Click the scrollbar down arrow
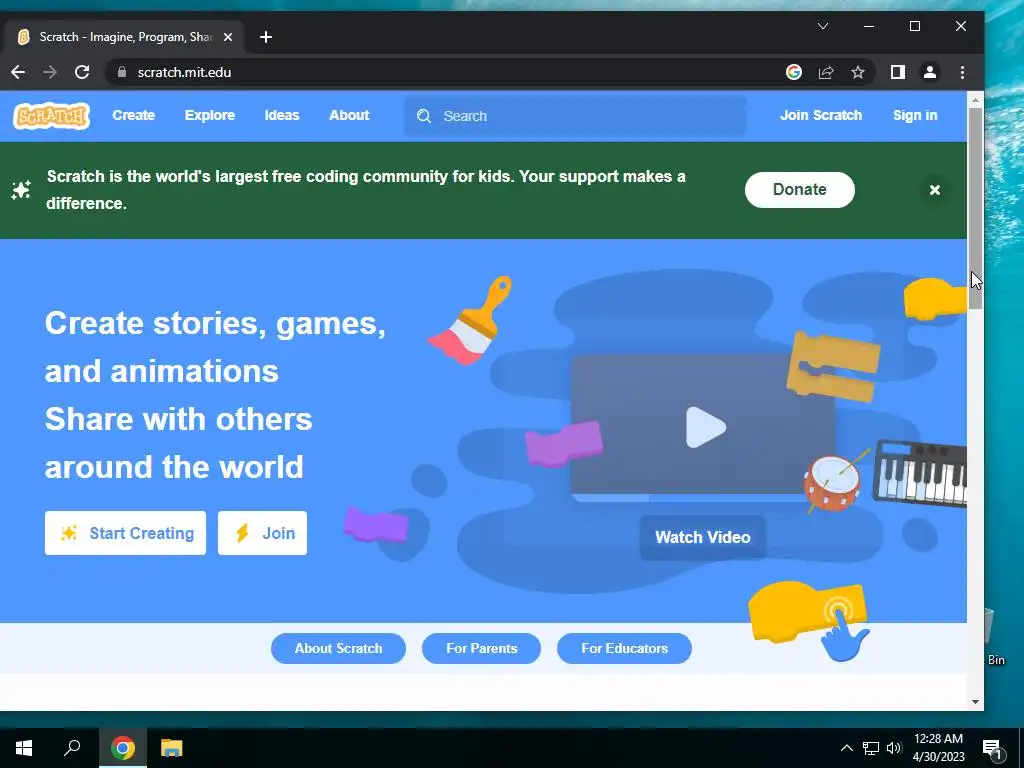 click(x=975, y=702)
